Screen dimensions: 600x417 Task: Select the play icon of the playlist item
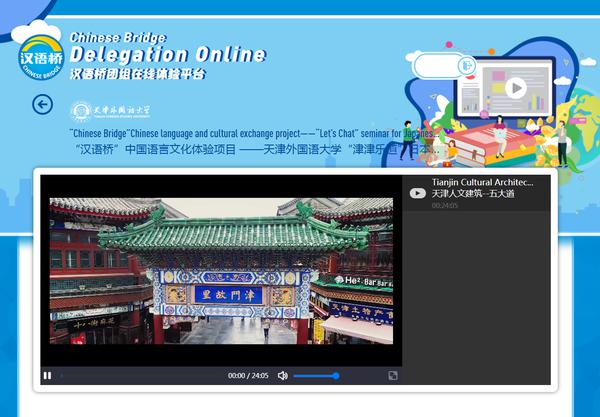tap(417, 193)
